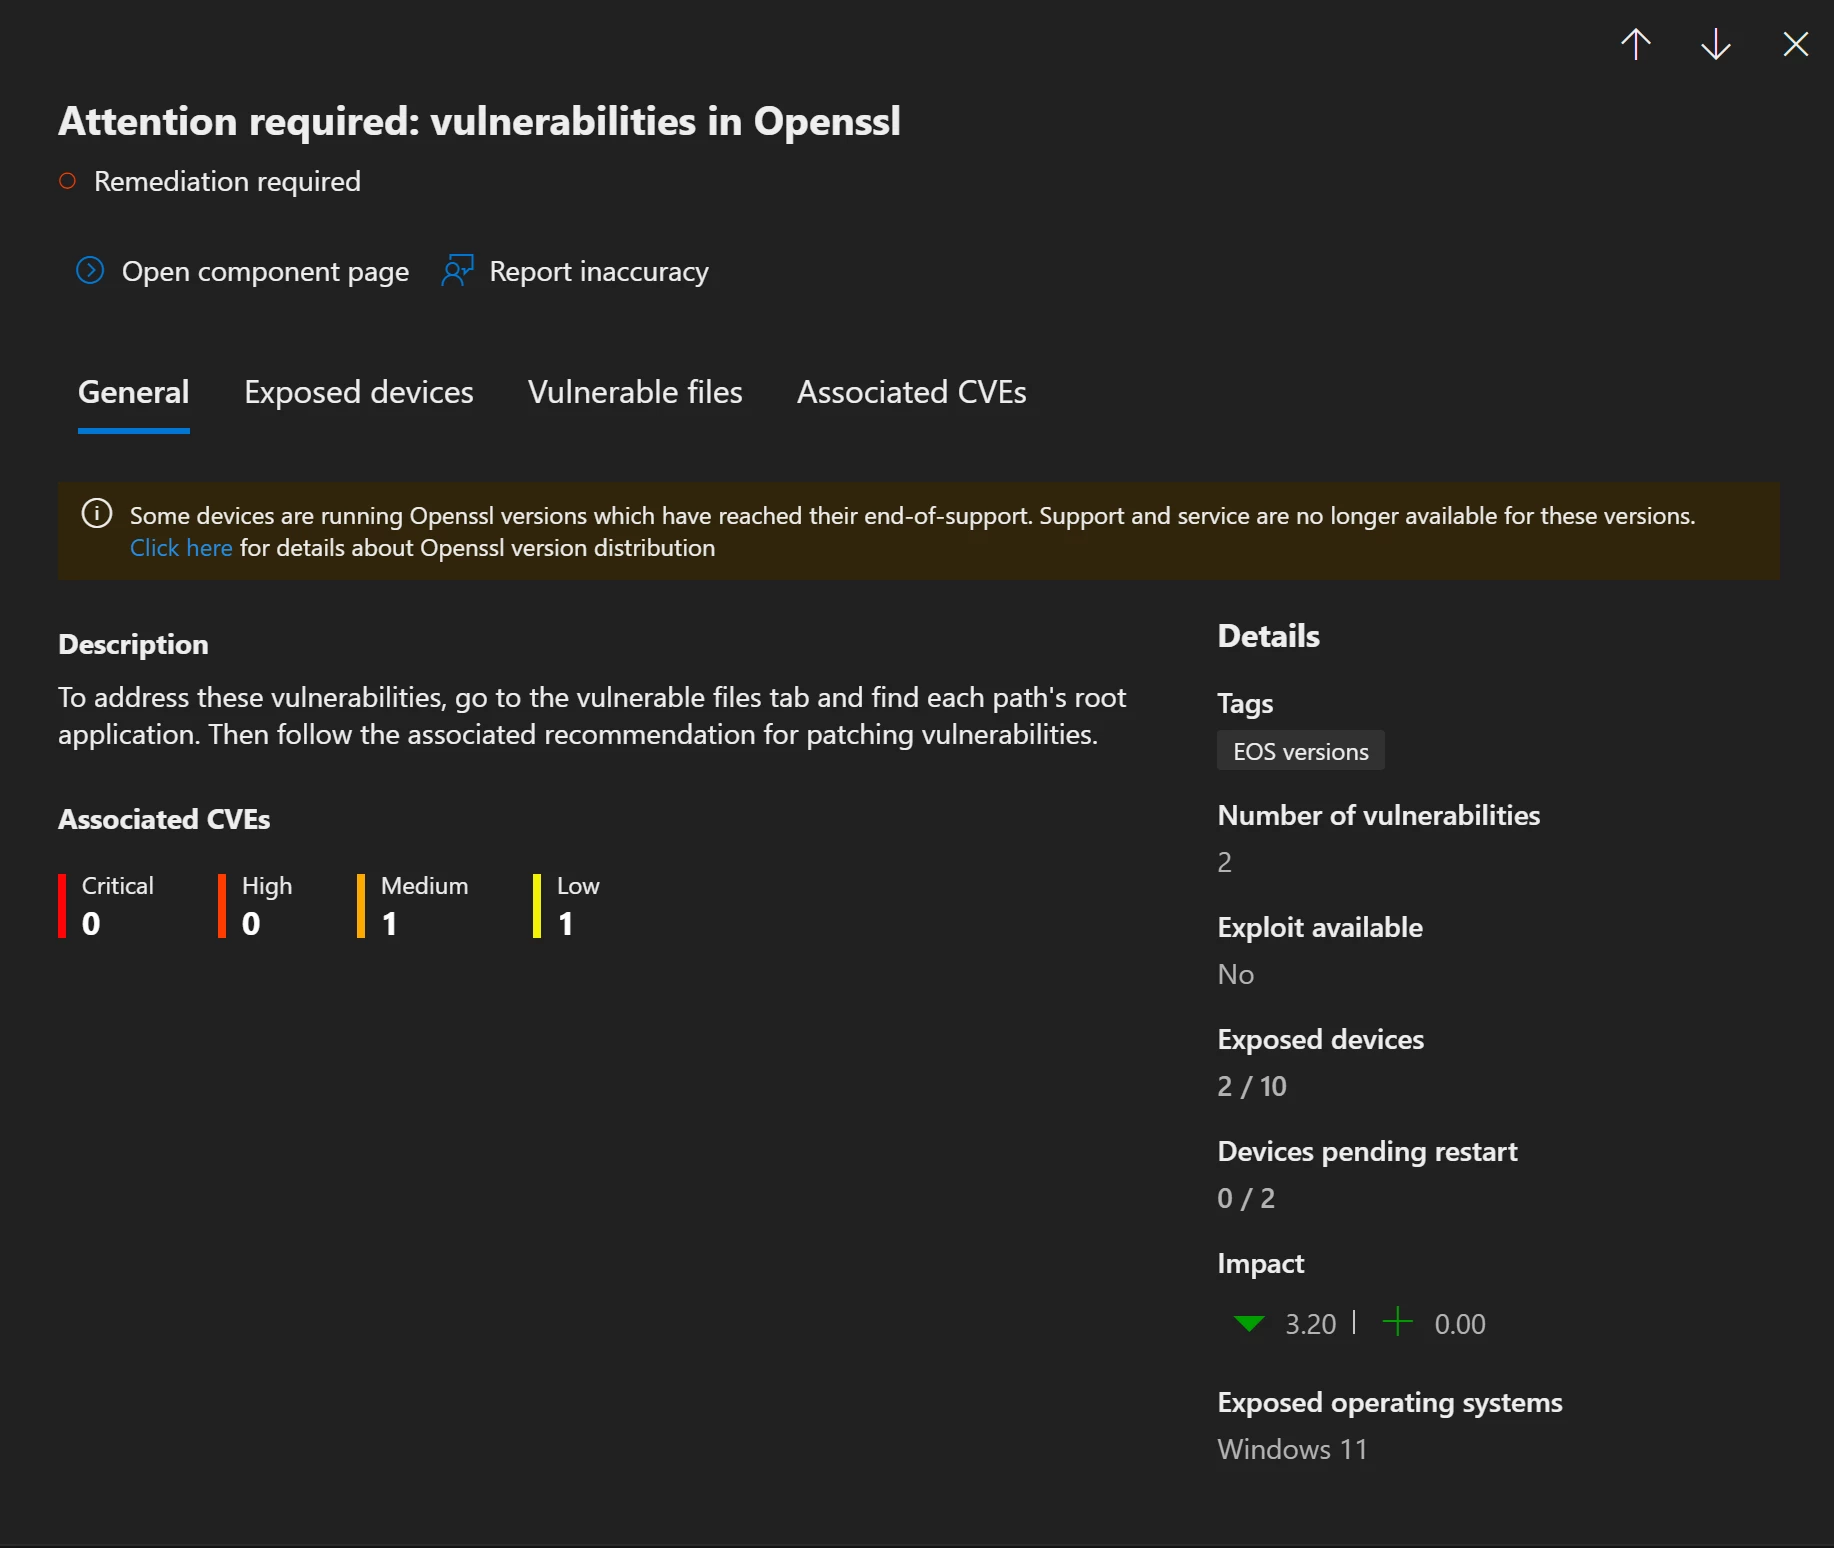The height and width of the screenshot is (1548, 1834).
Task: Select the Low severity count 1
Action: 566,924
